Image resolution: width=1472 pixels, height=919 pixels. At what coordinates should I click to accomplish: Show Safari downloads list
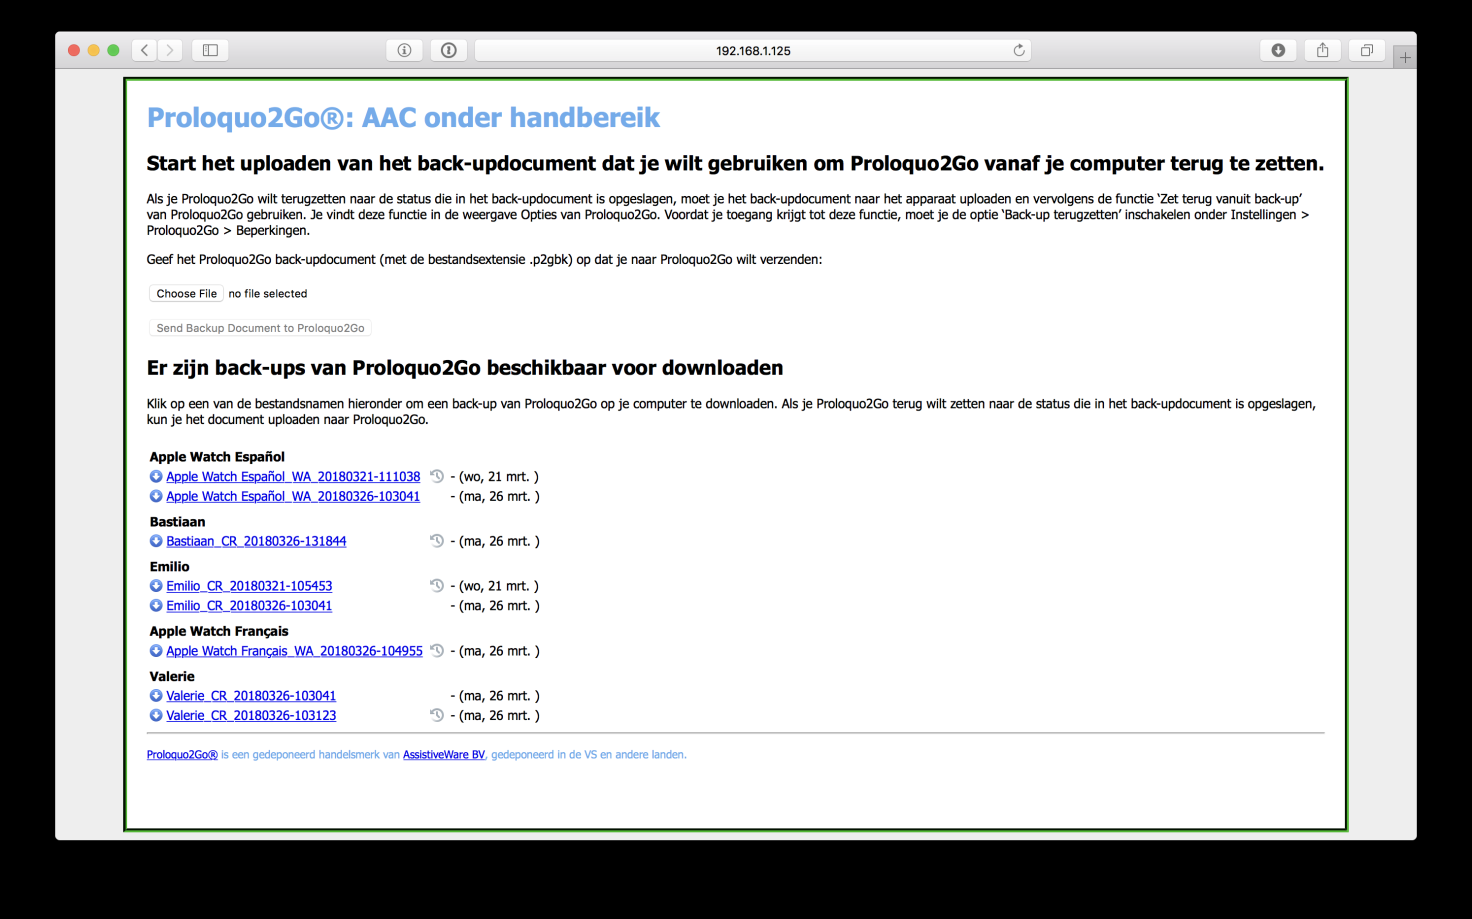coord(1278,50)
